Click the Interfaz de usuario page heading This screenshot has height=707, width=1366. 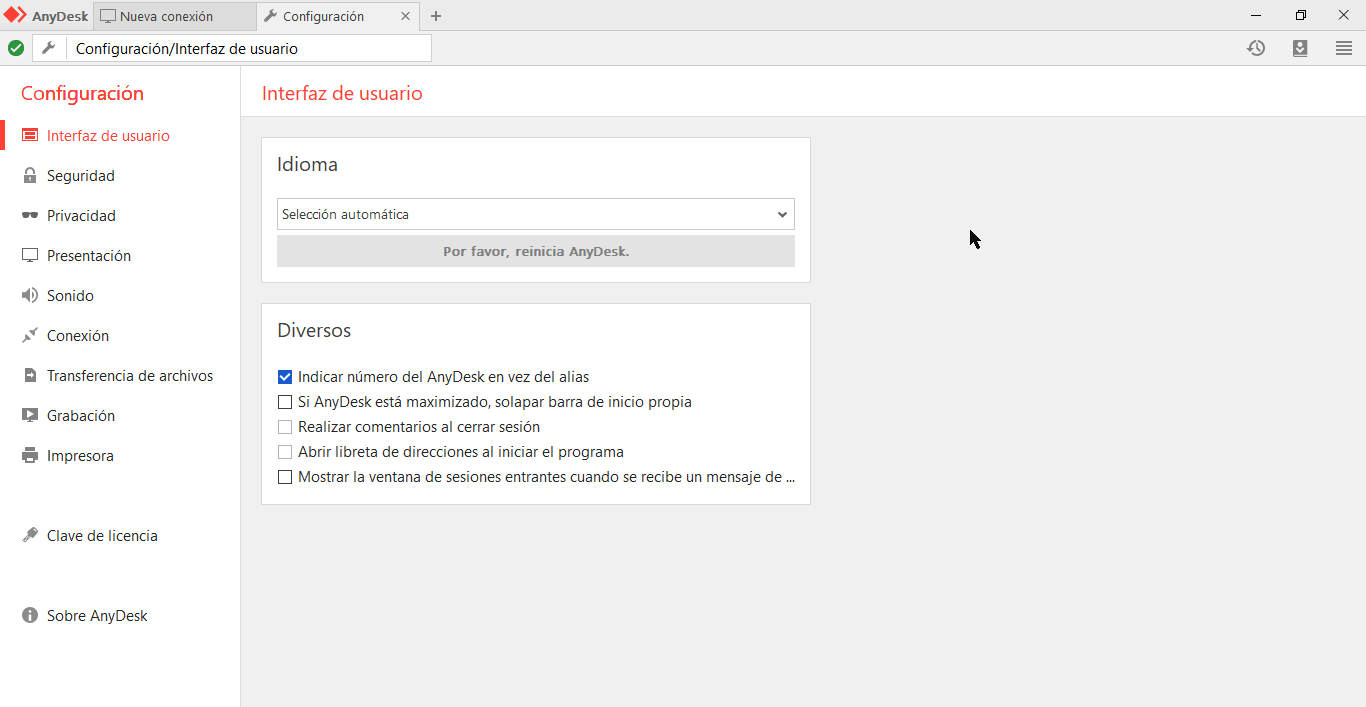click(342, 94)
